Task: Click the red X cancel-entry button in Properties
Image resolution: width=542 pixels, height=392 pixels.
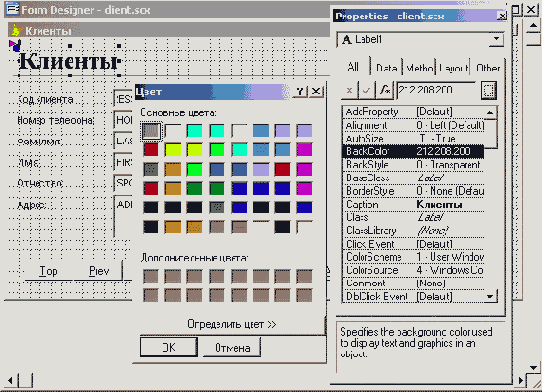Action: [349, 91]
